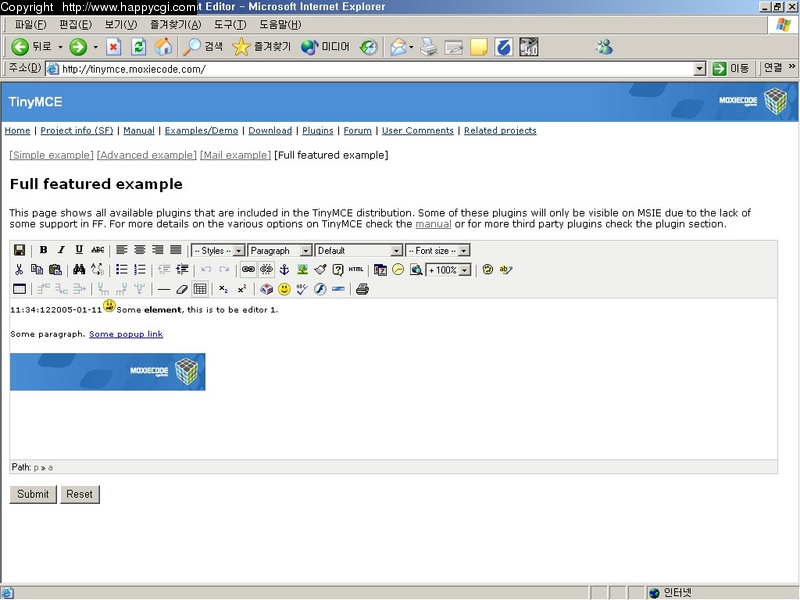Click 'Some popup link' in editor

point(126,334)
